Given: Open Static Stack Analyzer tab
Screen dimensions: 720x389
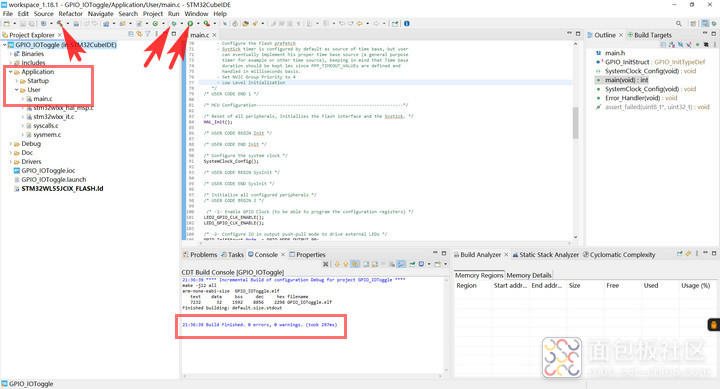Looking at the screenshot, I should point(546,254).
